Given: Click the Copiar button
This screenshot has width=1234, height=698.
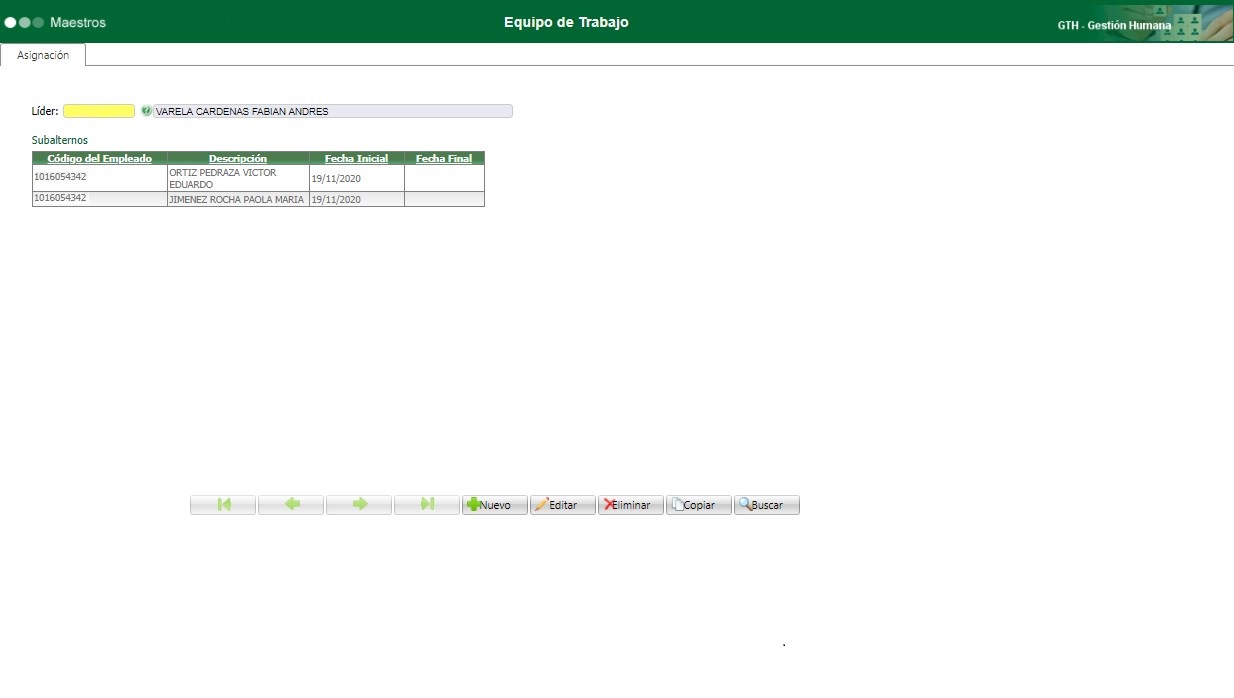Looking at the screenshot, I should [699, 505].
